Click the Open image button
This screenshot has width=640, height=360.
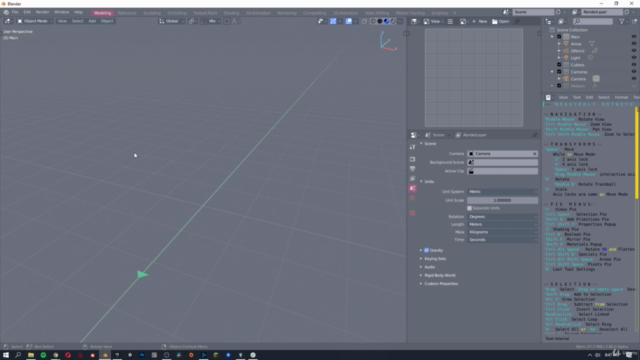501,21
